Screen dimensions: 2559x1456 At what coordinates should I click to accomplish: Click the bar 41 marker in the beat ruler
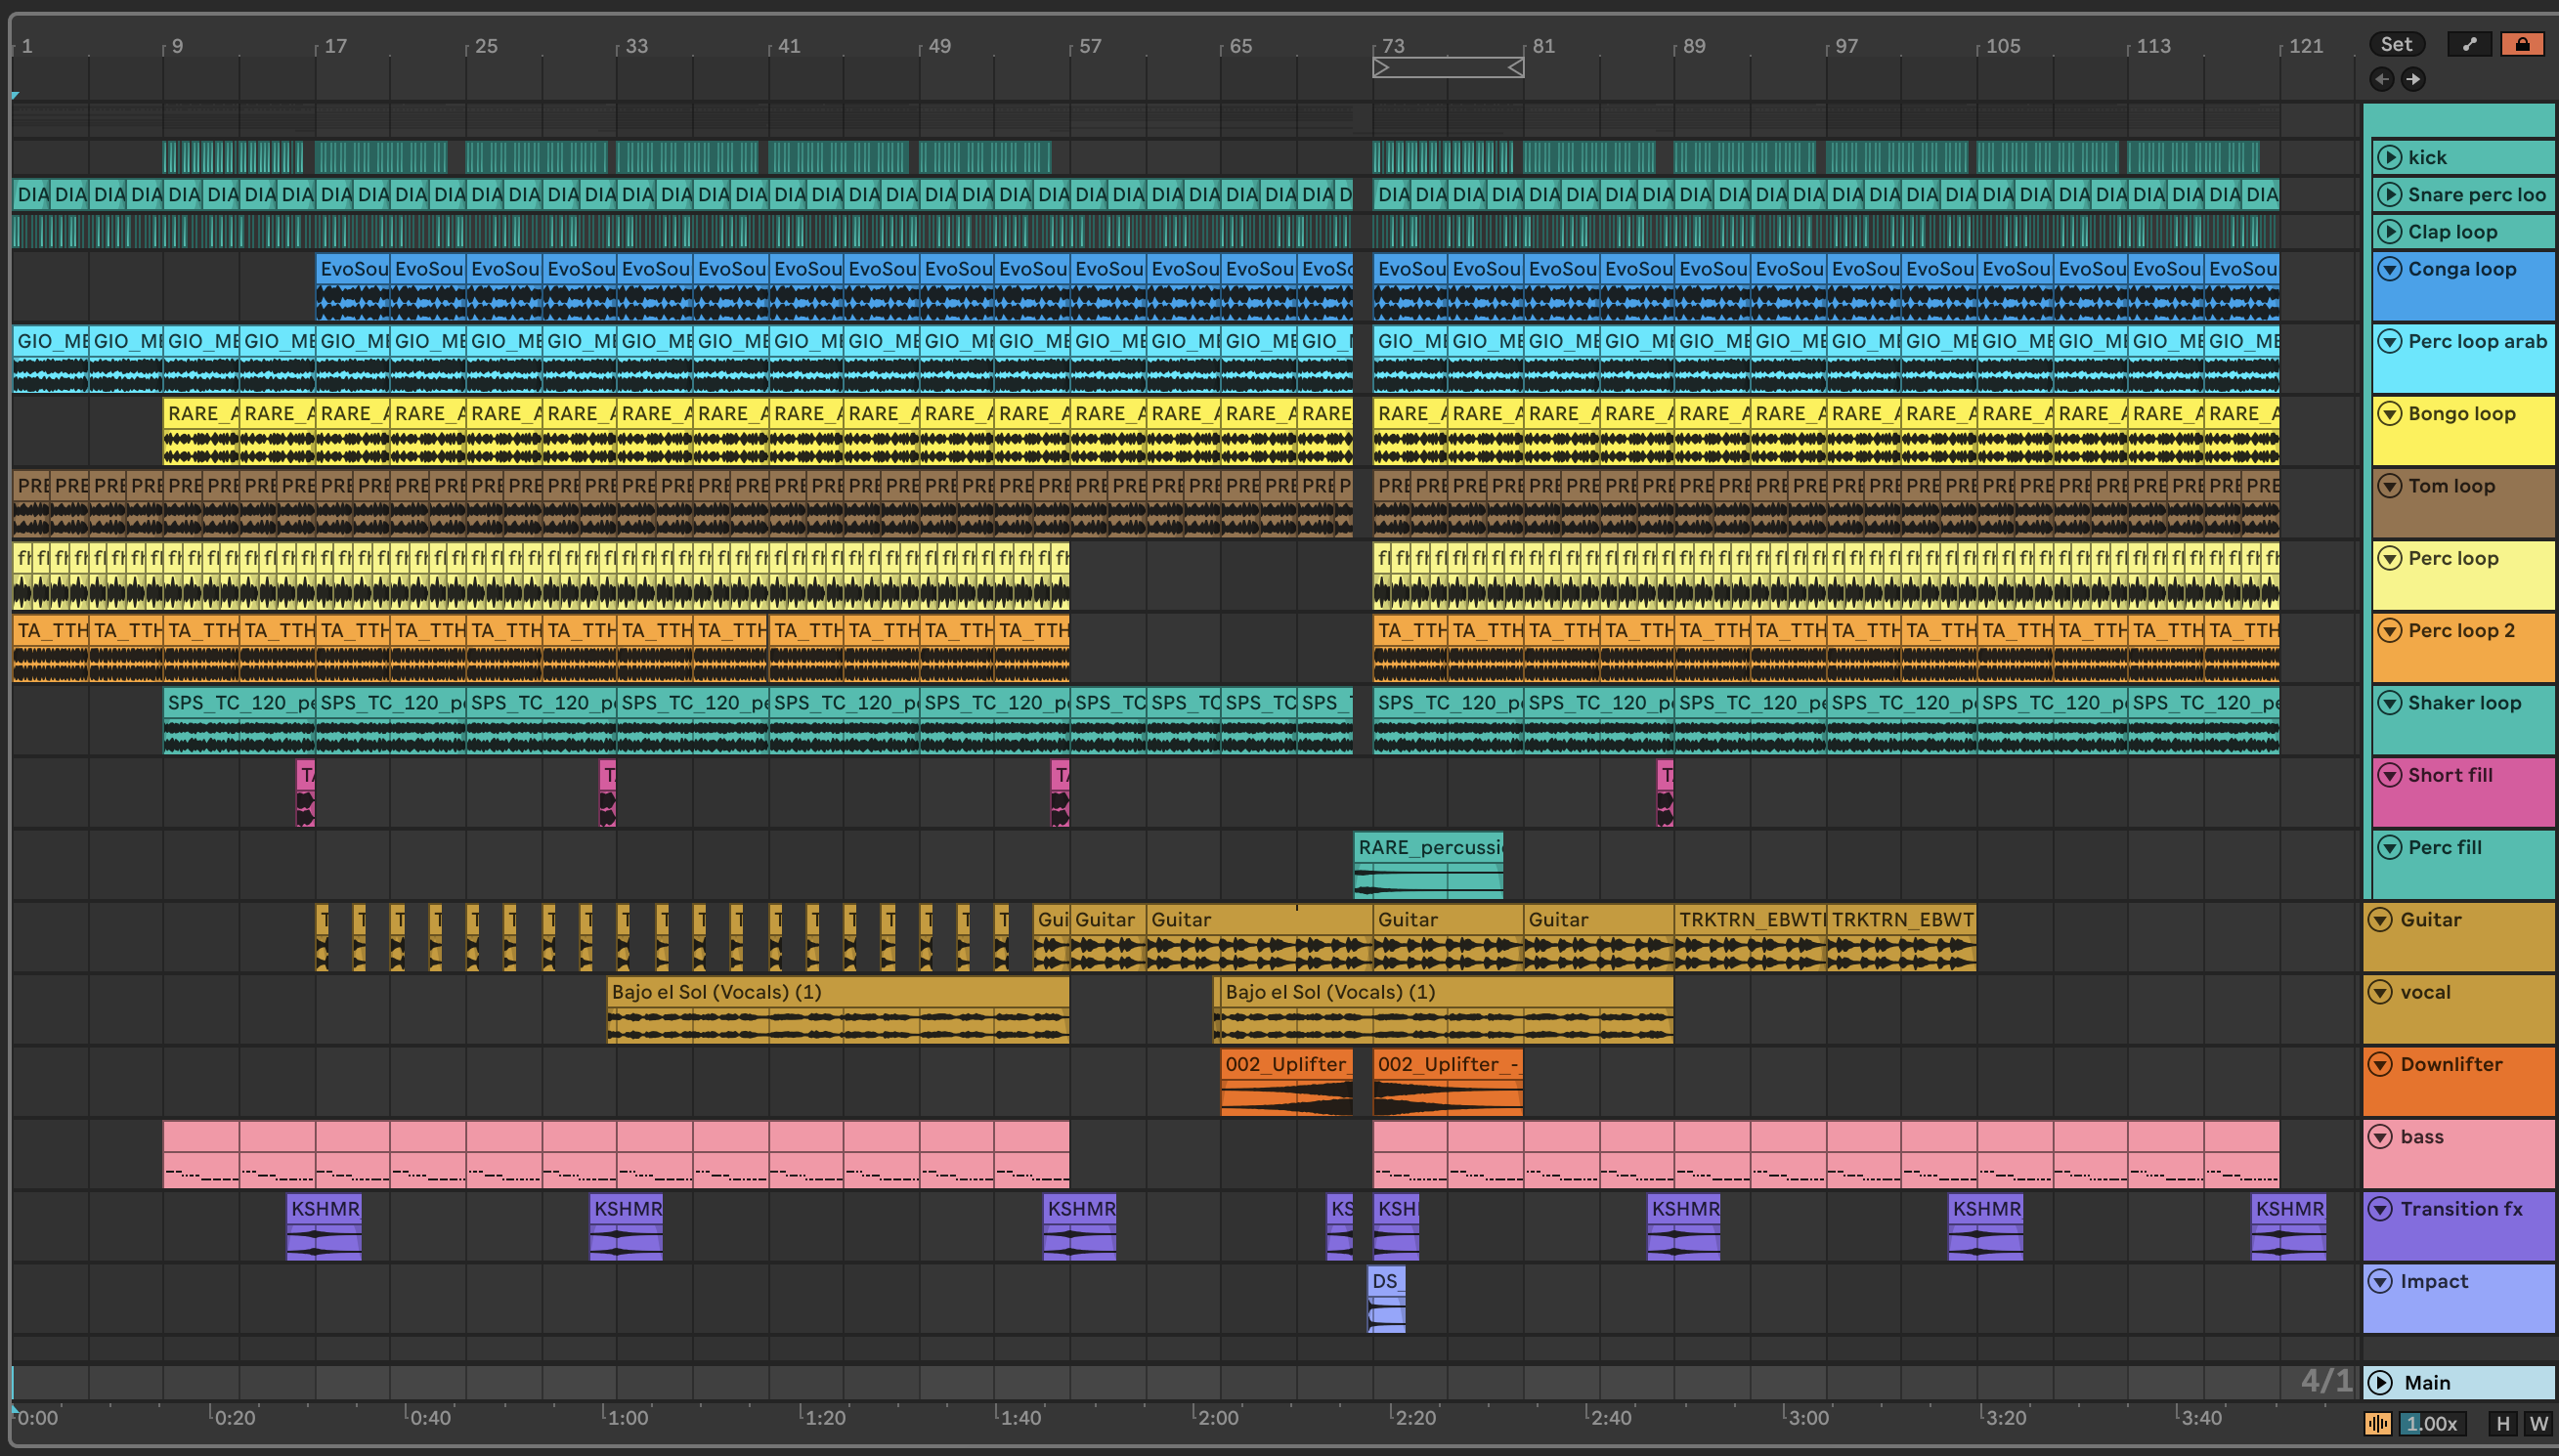[789, 46]
